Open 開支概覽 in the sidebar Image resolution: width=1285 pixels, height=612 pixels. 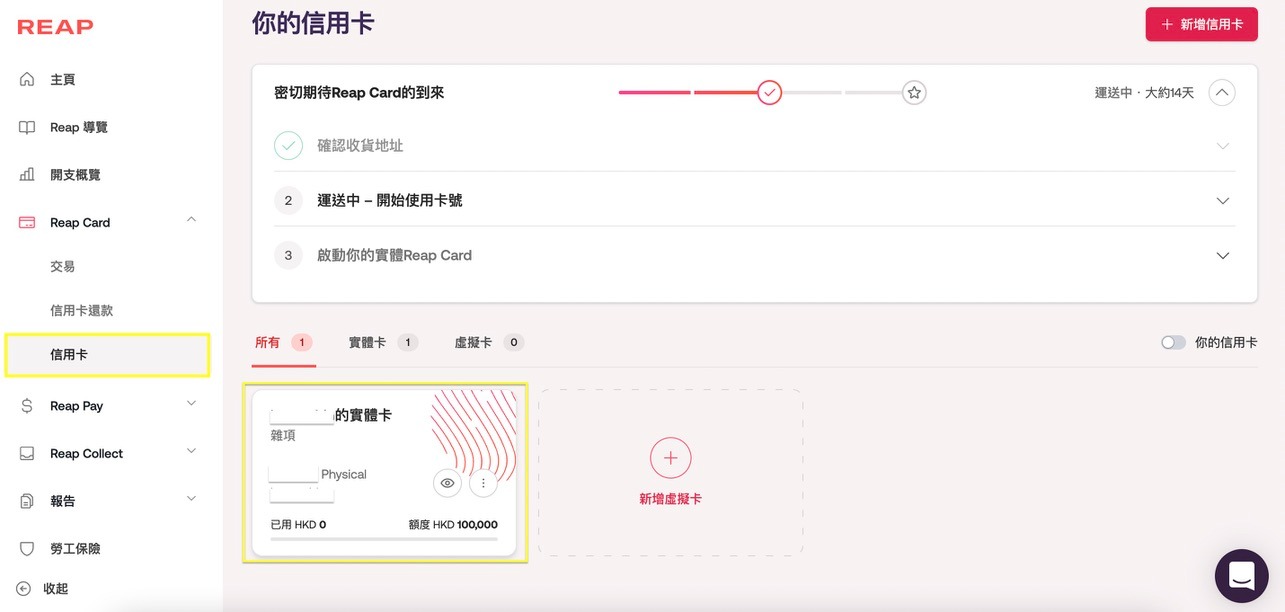pos(76,175)
